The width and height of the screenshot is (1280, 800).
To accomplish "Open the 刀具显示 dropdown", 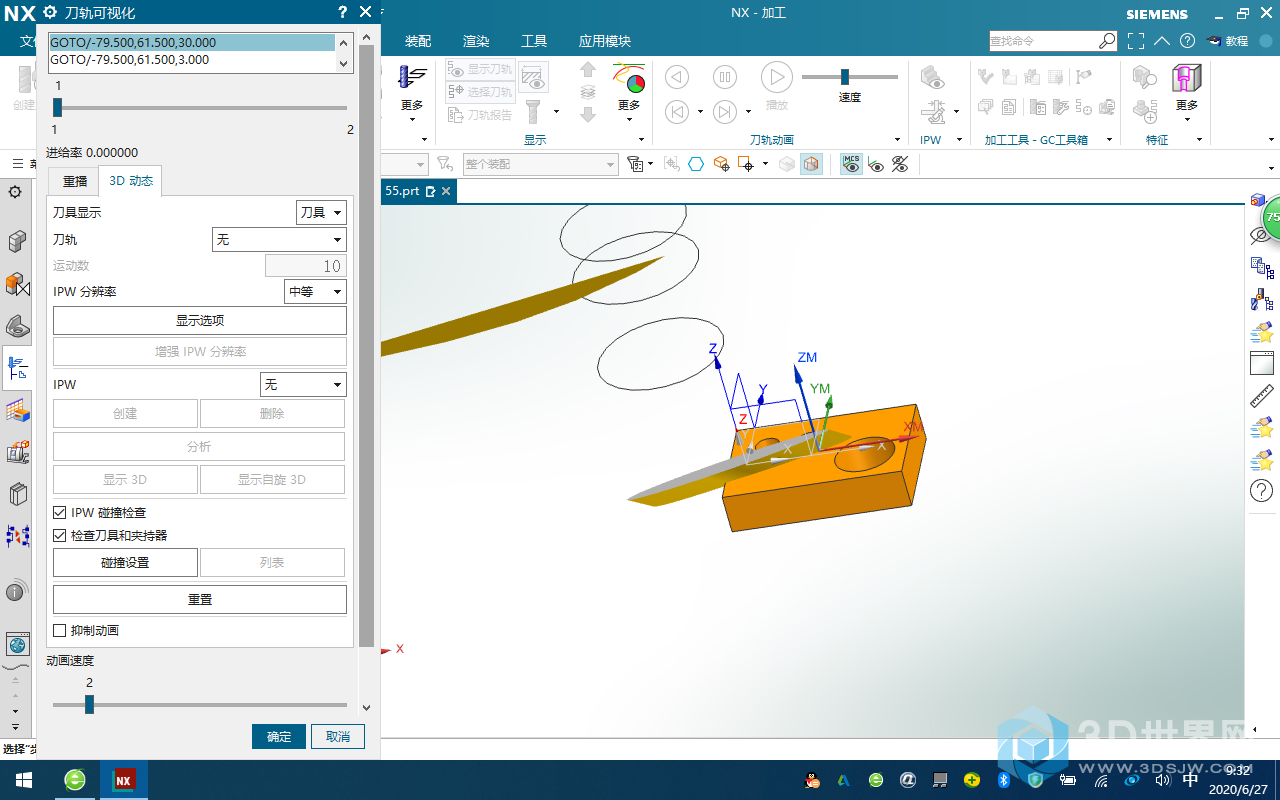I will coord(321,213).
